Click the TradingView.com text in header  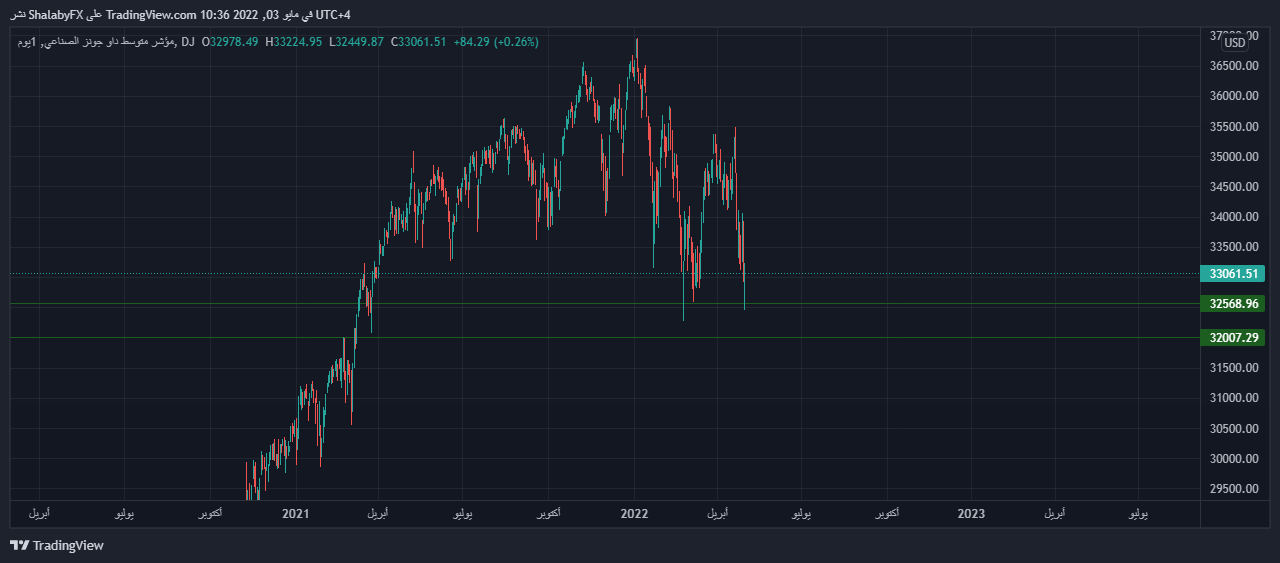[151, 15]
